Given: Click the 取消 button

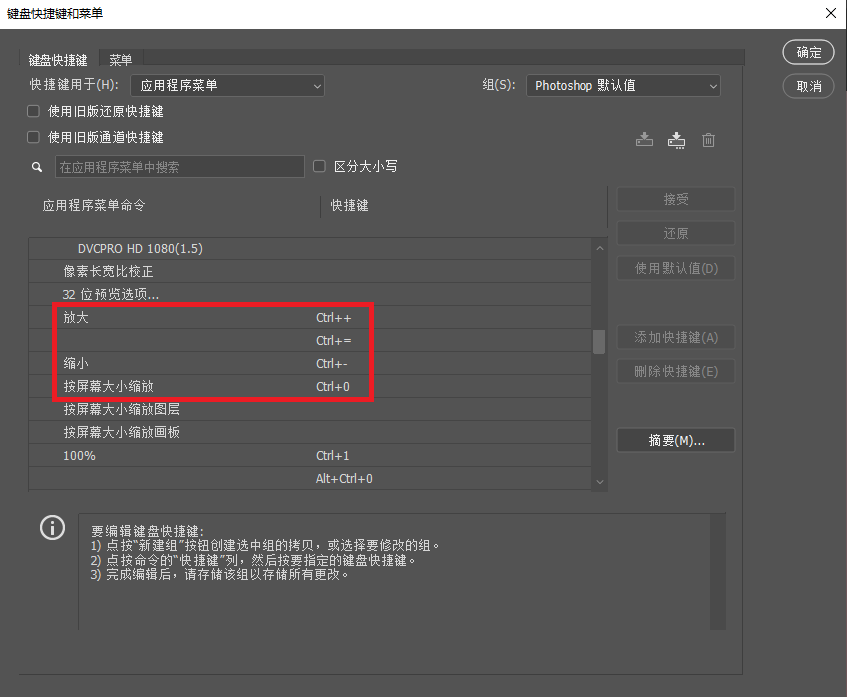Looking at the screenshot, I should tap(808, 86).
